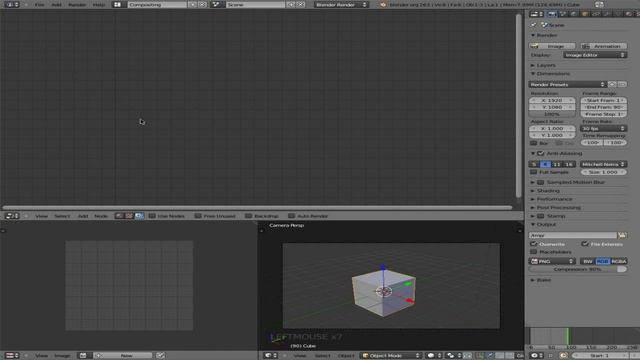The image size is (640, 360).
Task: Toggle the Backdrop checkbox
Action: [249, 216]
